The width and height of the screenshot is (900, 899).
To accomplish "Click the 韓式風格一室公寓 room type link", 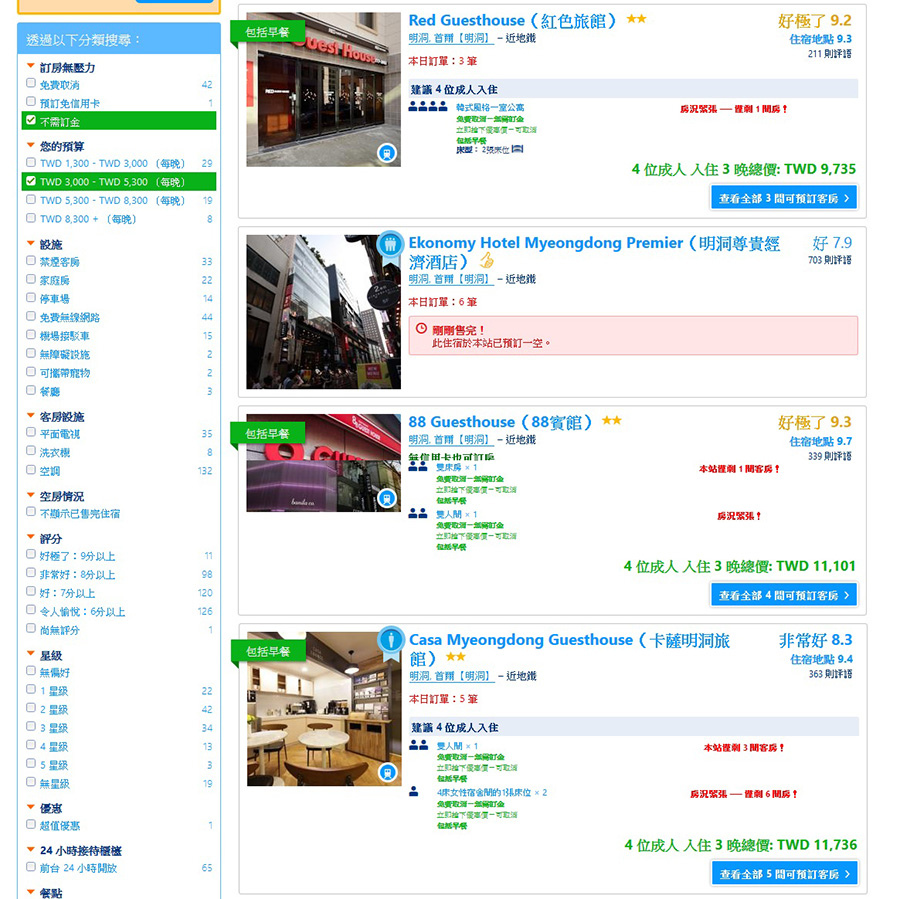I will 490,107.
